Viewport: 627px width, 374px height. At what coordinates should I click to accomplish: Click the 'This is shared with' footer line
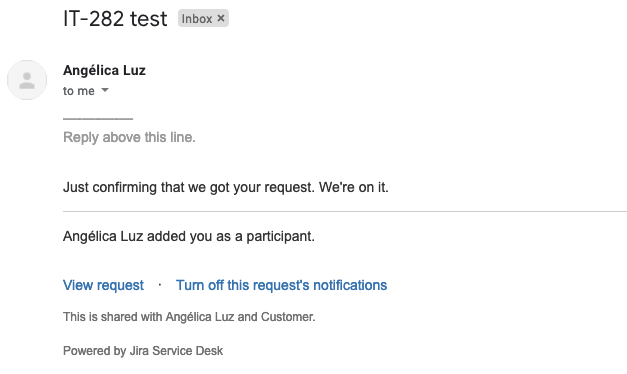(189, 317)
